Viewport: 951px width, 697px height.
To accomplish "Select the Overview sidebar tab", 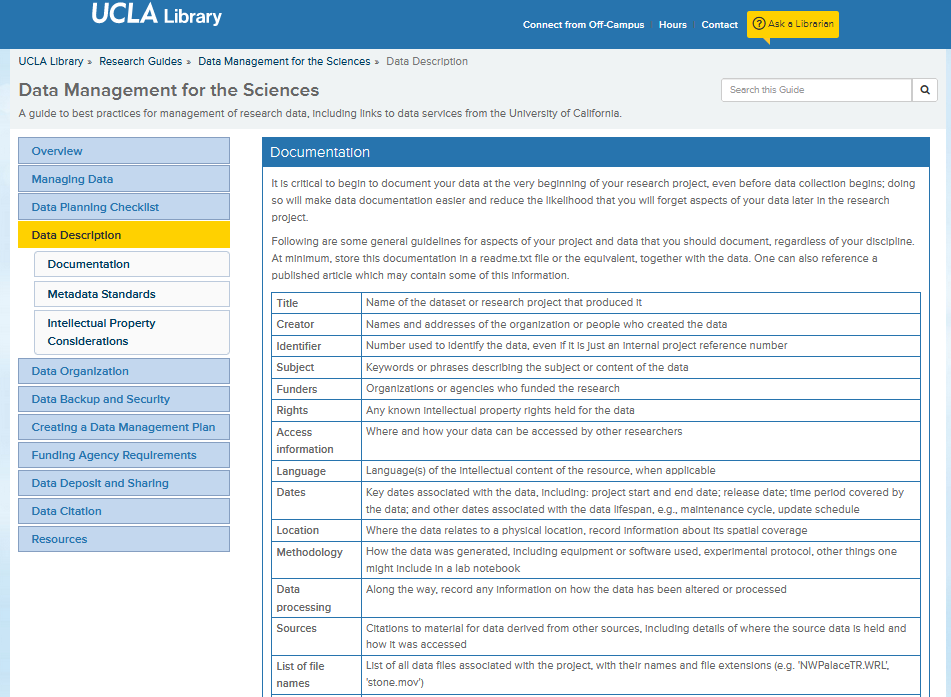I will click(x=124, y=150).
